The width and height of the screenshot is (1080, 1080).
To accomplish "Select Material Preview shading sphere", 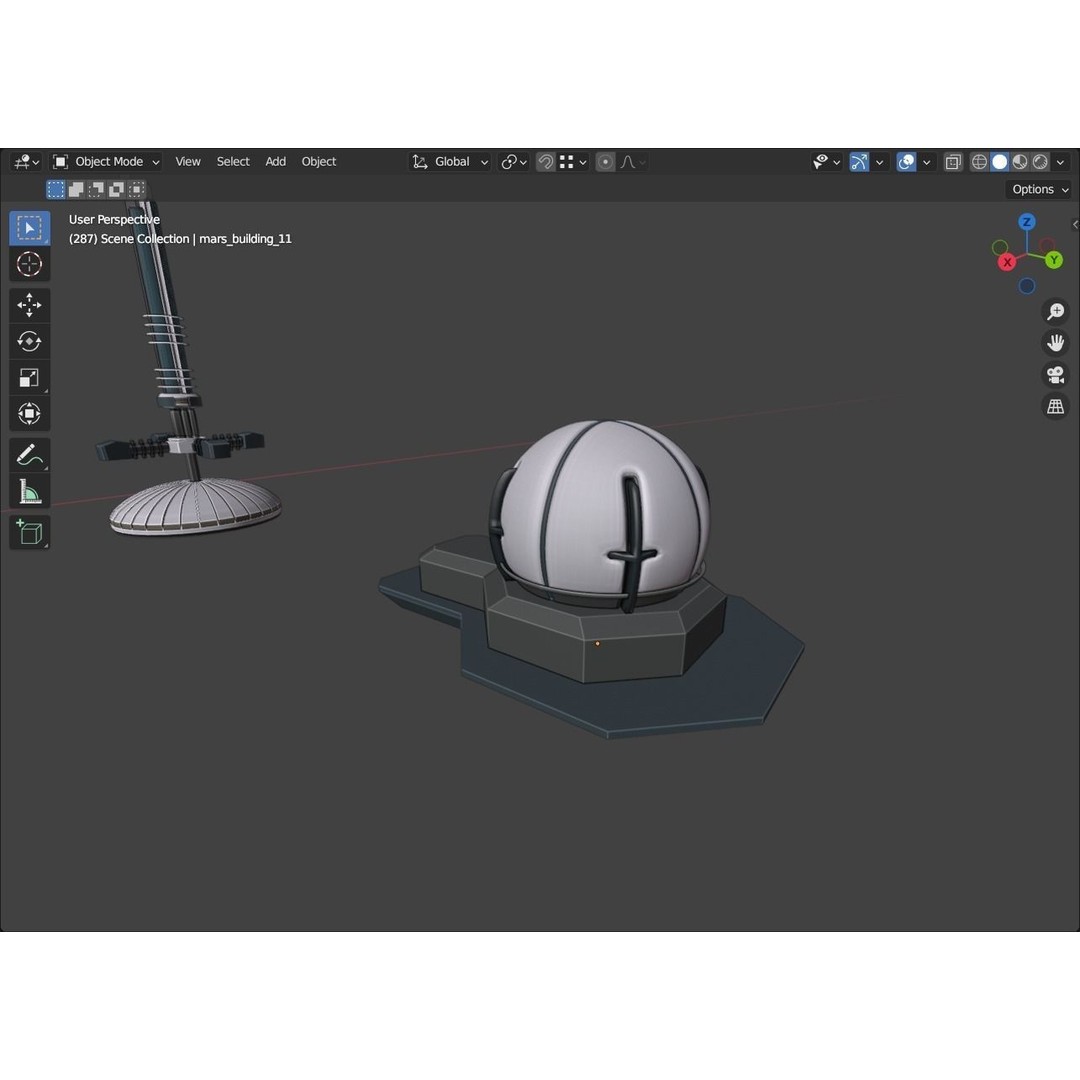I will coord(1020,161).
